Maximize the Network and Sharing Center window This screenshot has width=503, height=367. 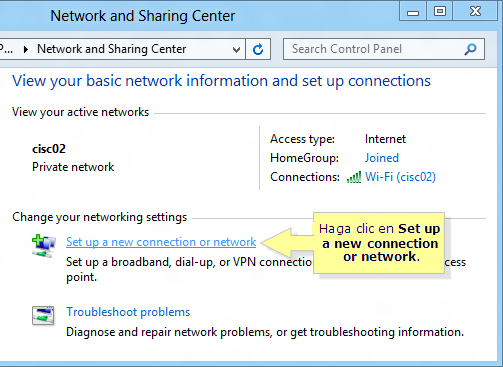pos(440,12)
